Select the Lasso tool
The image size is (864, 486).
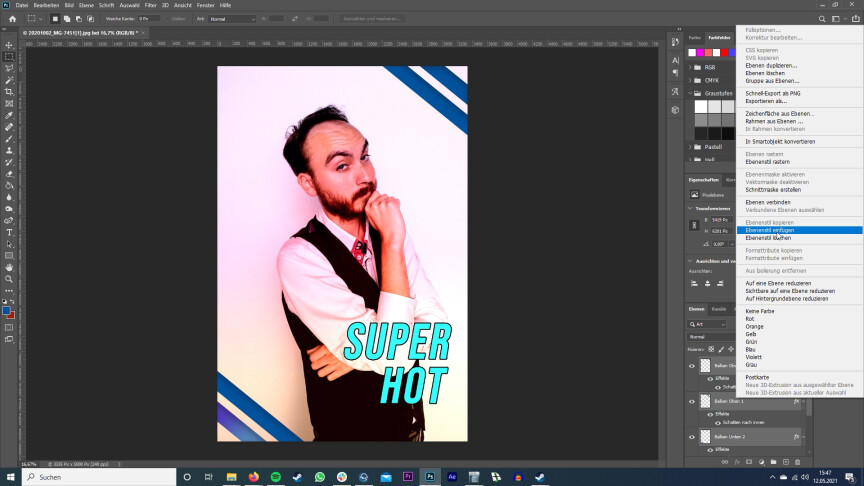click(9, 68)
